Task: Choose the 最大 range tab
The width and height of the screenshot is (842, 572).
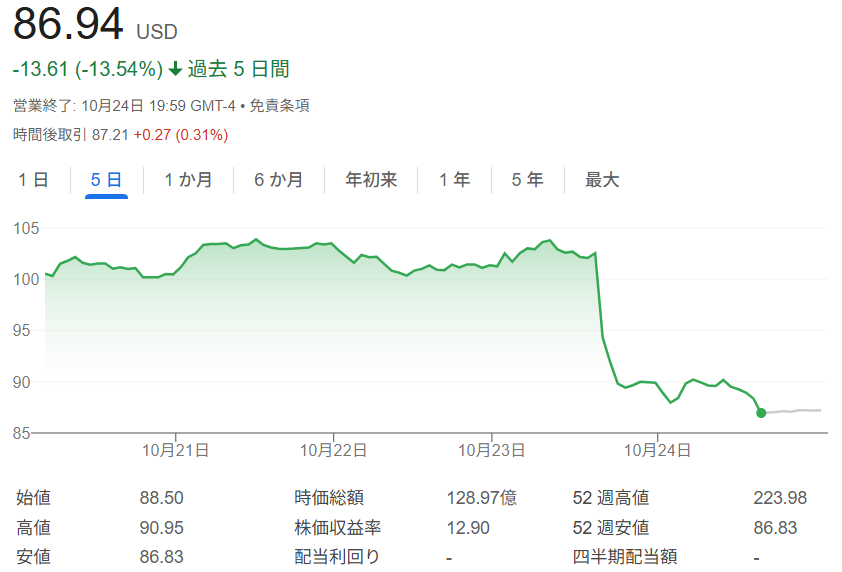Action: pyautogui.click(x=602, y=180)
